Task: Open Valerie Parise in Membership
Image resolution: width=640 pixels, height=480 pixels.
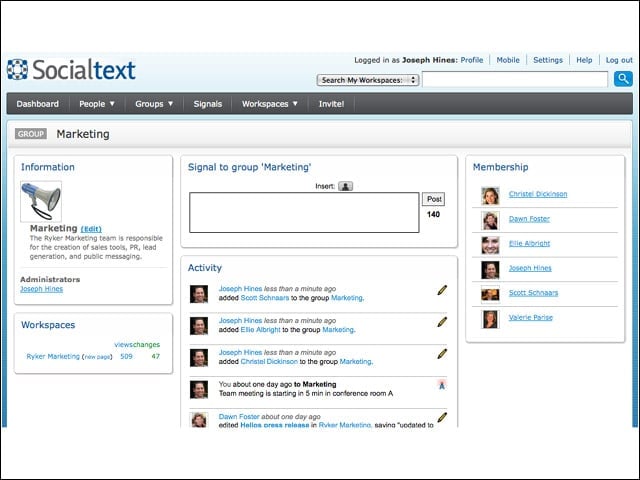Action: [531, 318]
